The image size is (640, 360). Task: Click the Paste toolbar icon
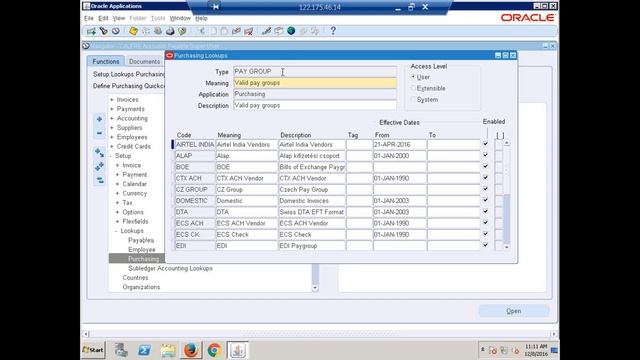tap(224, 31)
